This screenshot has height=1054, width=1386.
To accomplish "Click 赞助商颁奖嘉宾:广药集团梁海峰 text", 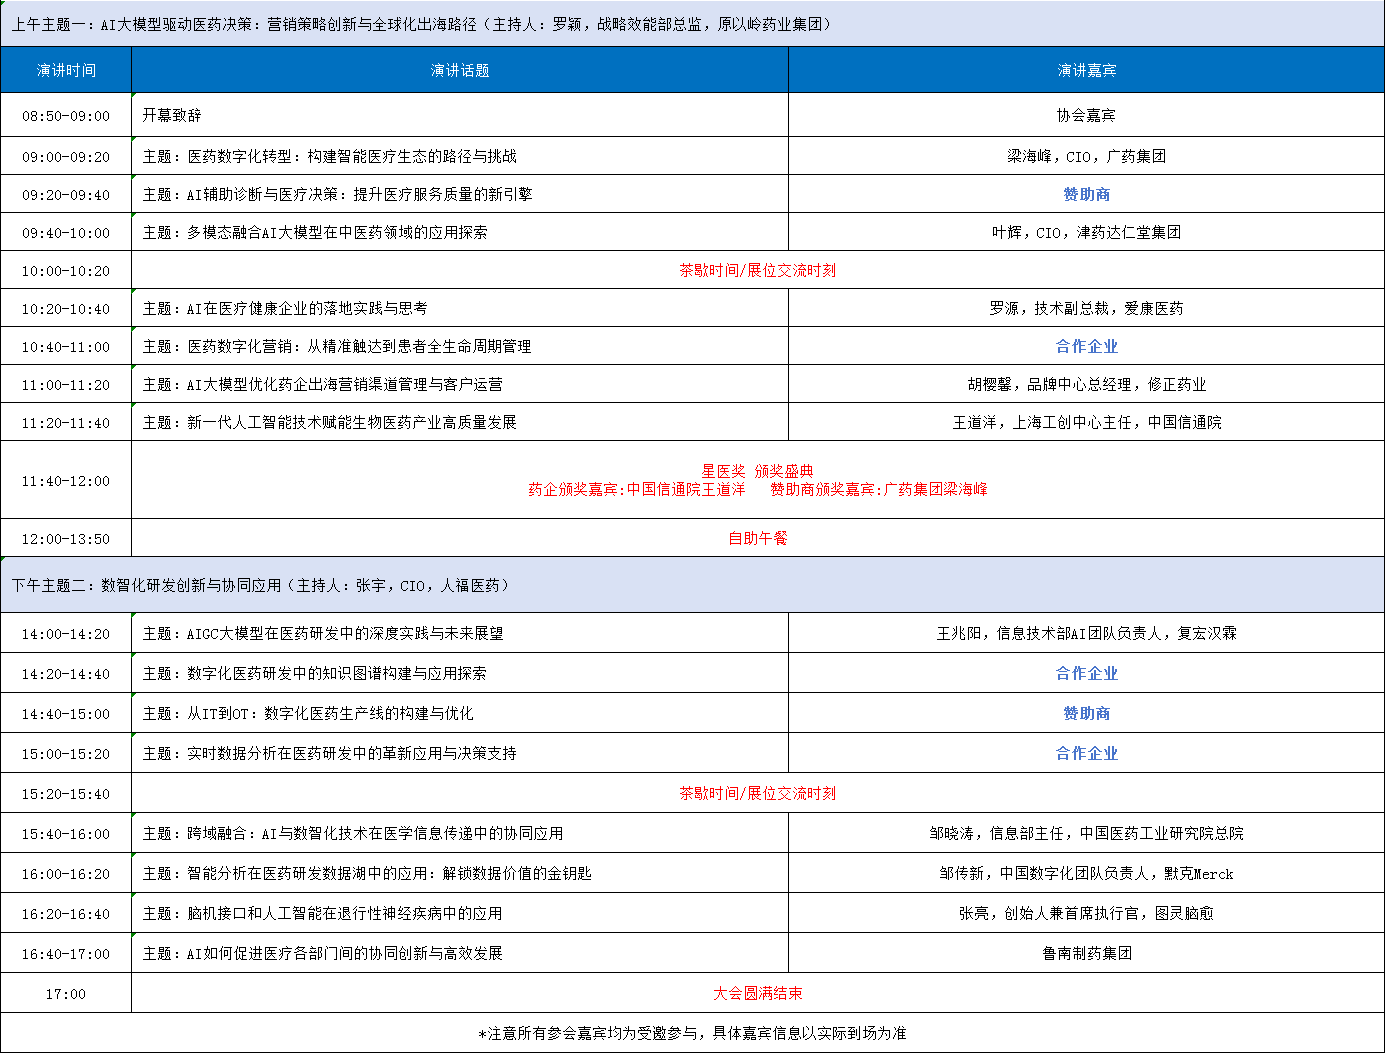I will point(879,489).
